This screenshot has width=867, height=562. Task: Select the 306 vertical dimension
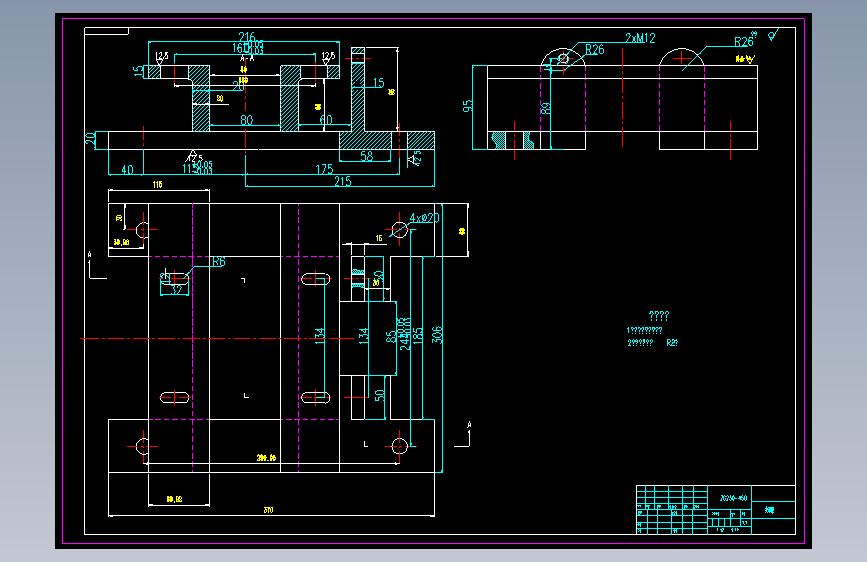click(437, 335)
